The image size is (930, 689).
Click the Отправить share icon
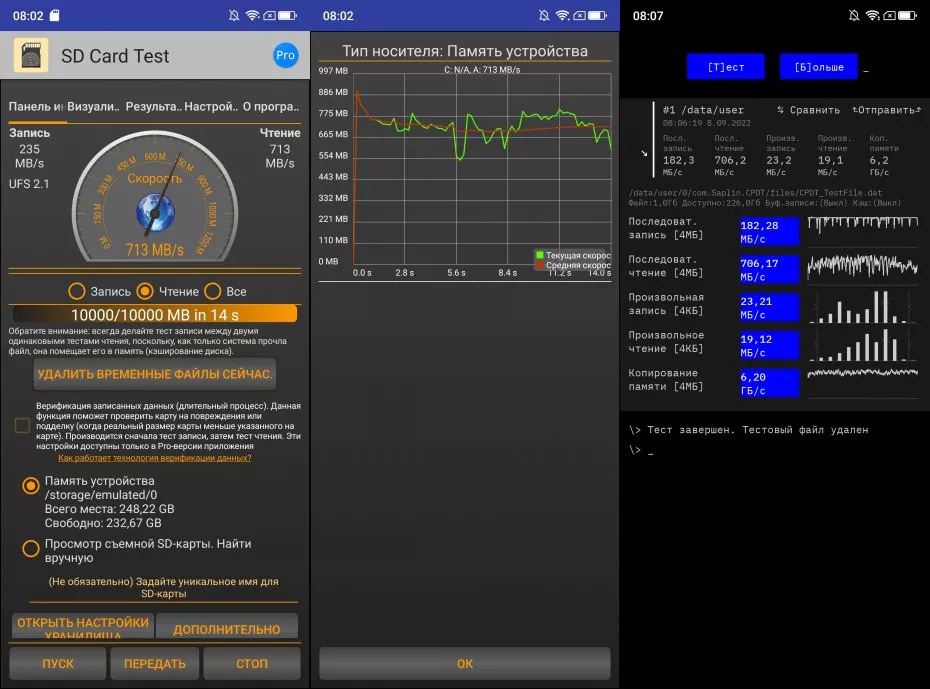(856, 110)
